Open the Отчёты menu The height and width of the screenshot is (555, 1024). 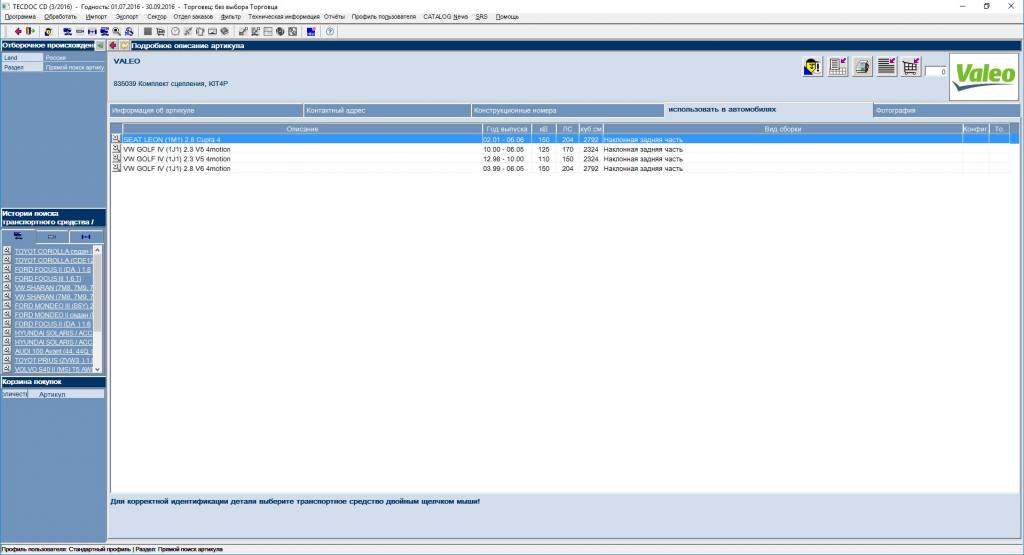tap(334, 17)
